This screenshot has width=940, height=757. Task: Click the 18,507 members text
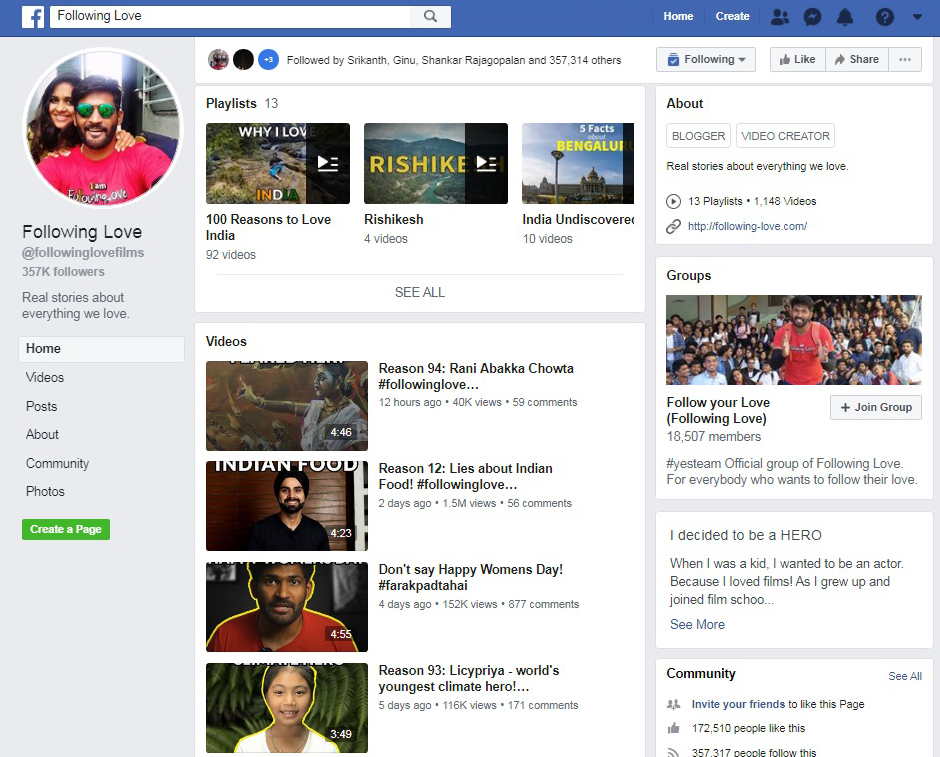[x=714, y=437]
